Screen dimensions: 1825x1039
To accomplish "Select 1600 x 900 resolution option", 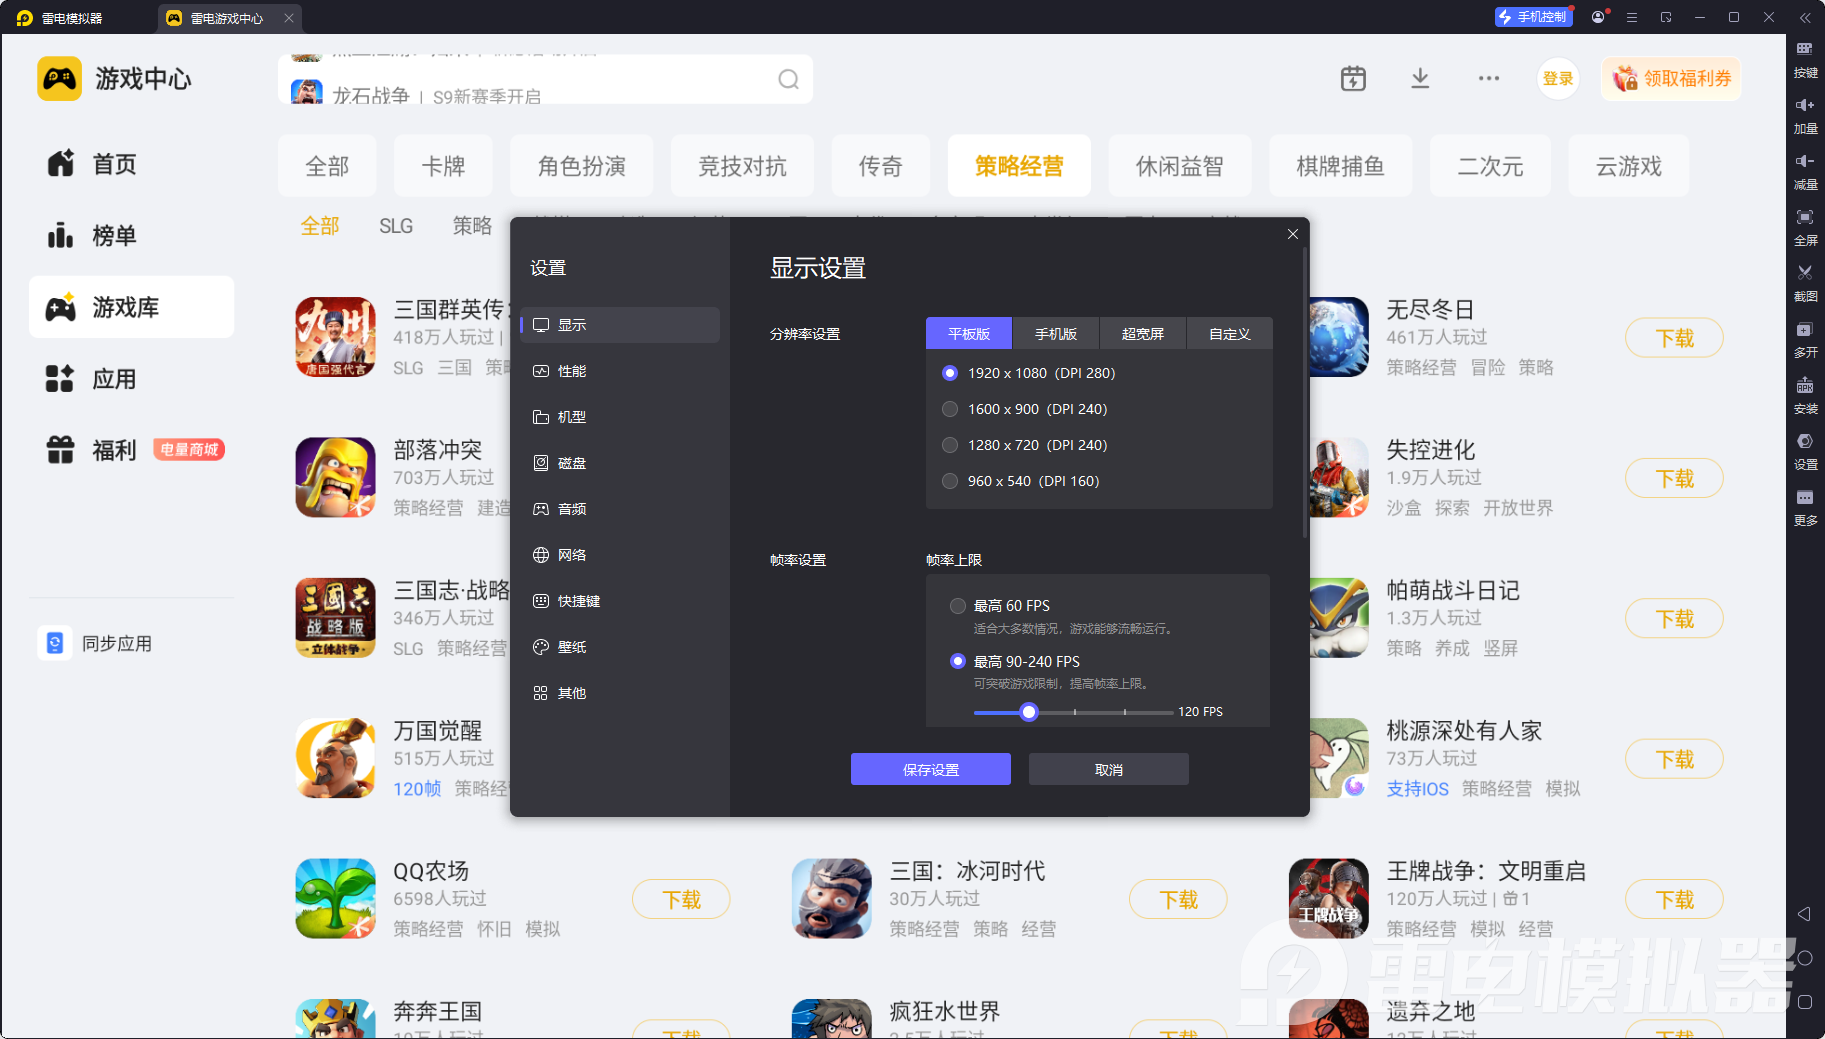I will tap(950, 409).
